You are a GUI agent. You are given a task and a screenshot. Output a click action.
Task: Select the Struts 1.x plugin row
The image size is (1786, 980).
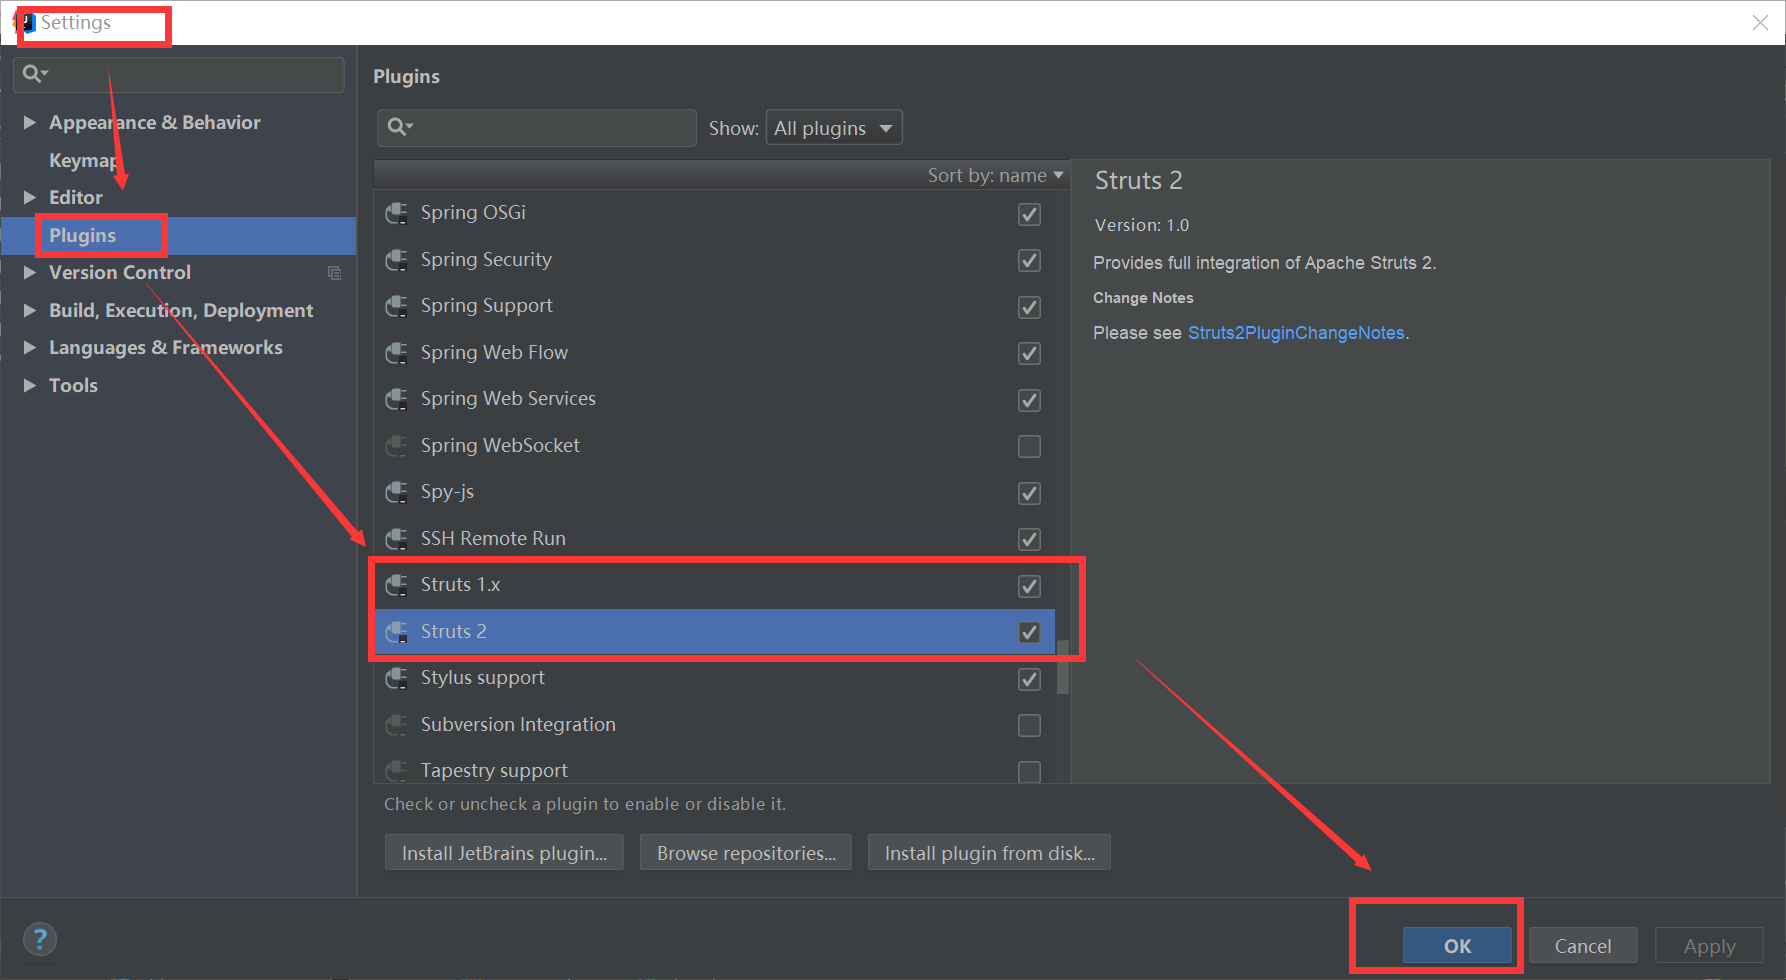click(x=714, y=585)
